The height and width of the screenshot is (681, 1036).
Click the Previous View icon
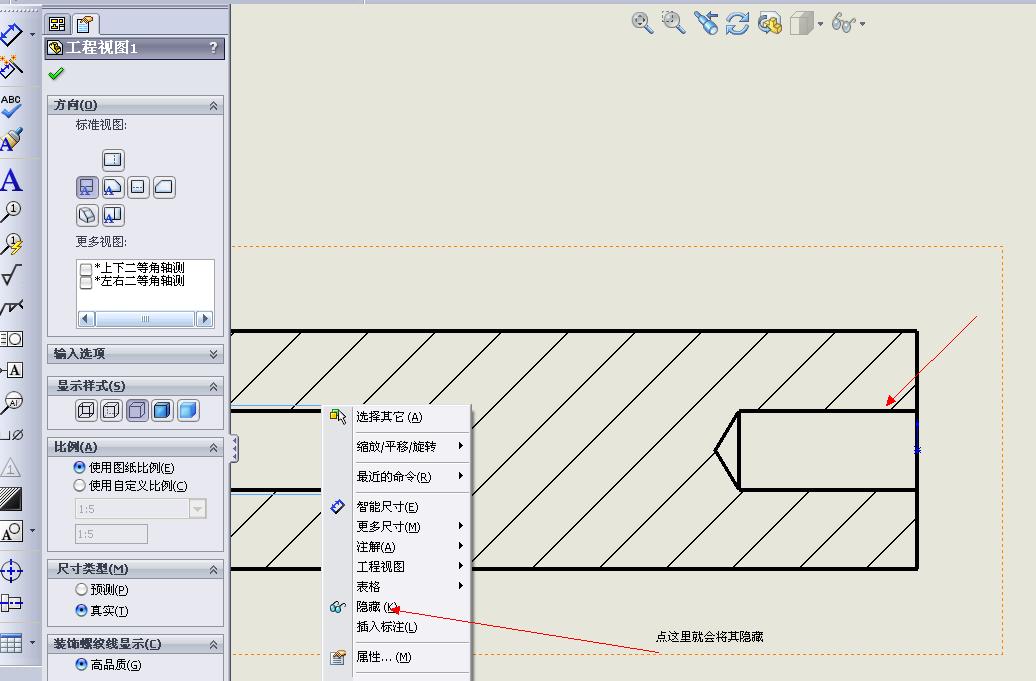click(x=706, y=23)
